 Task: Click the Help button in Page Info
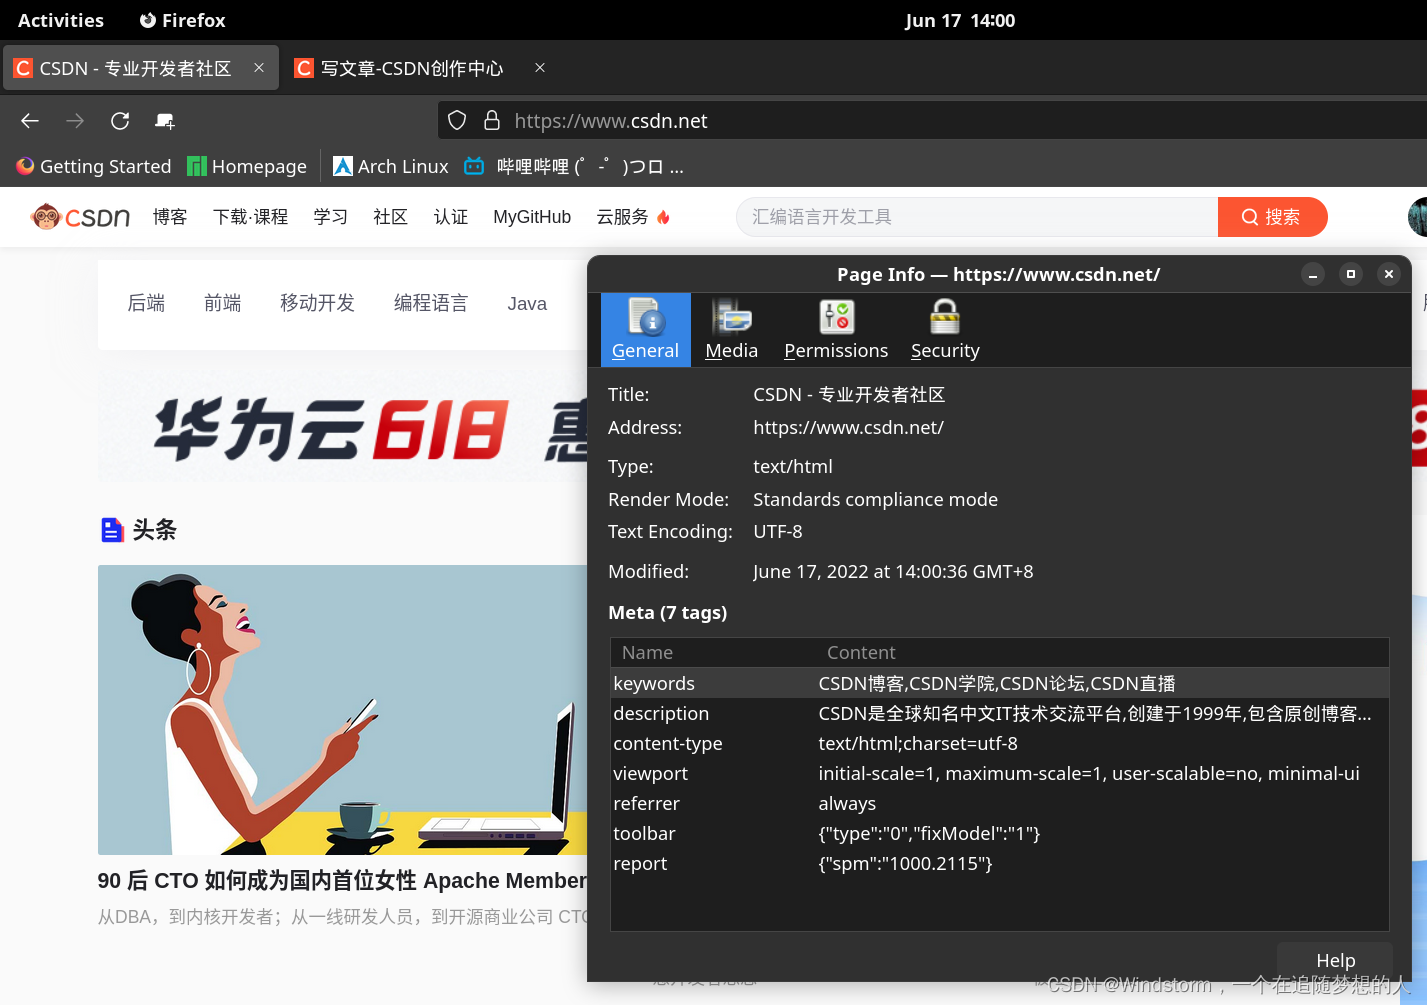pos(1335,960)
